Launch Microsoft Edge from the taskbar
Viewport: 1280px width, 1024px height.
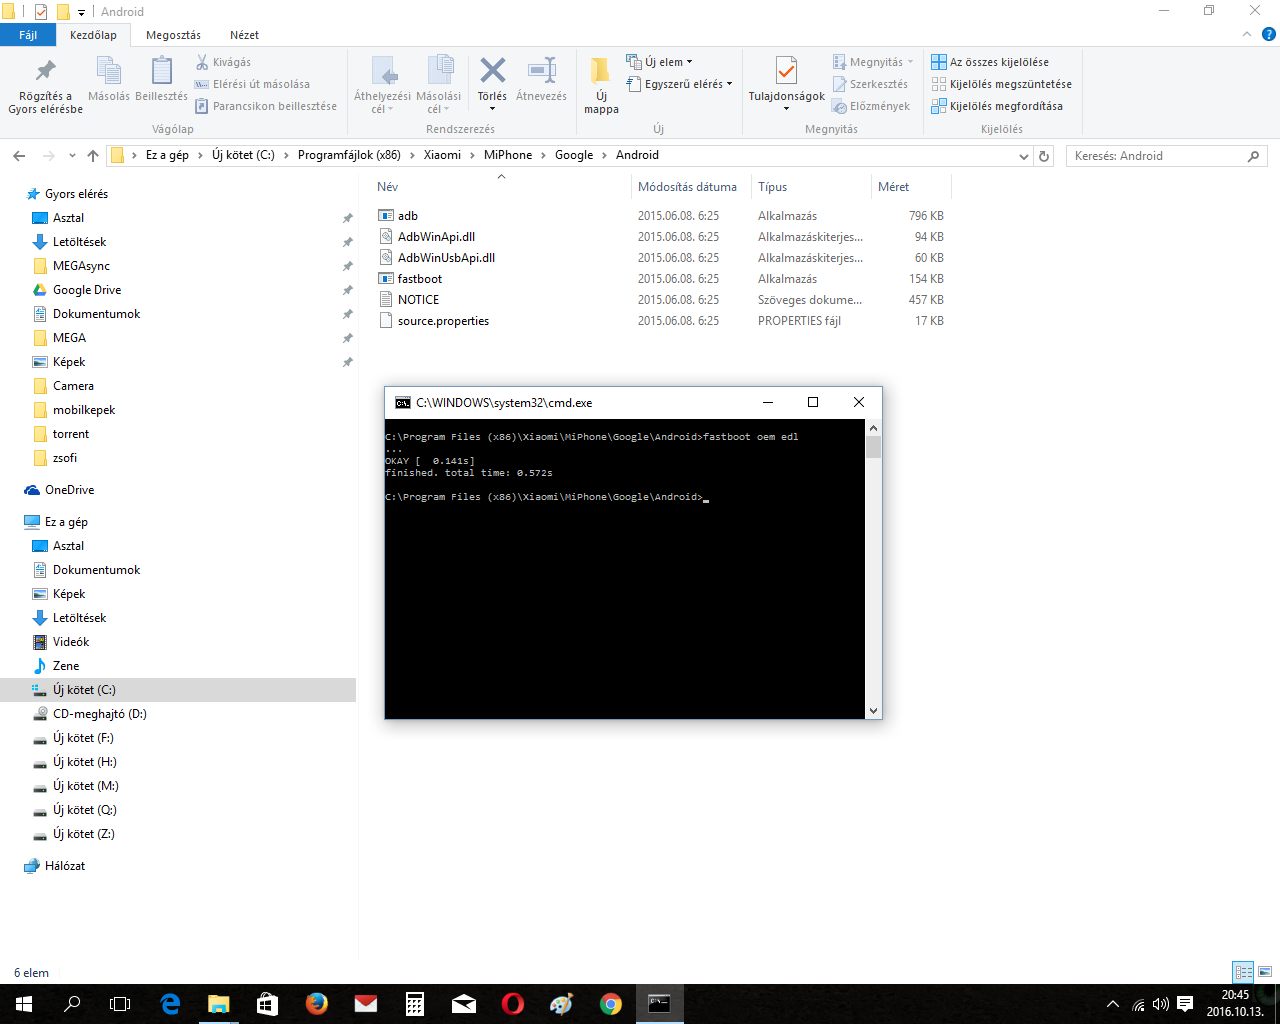(x=170, y=1004)
